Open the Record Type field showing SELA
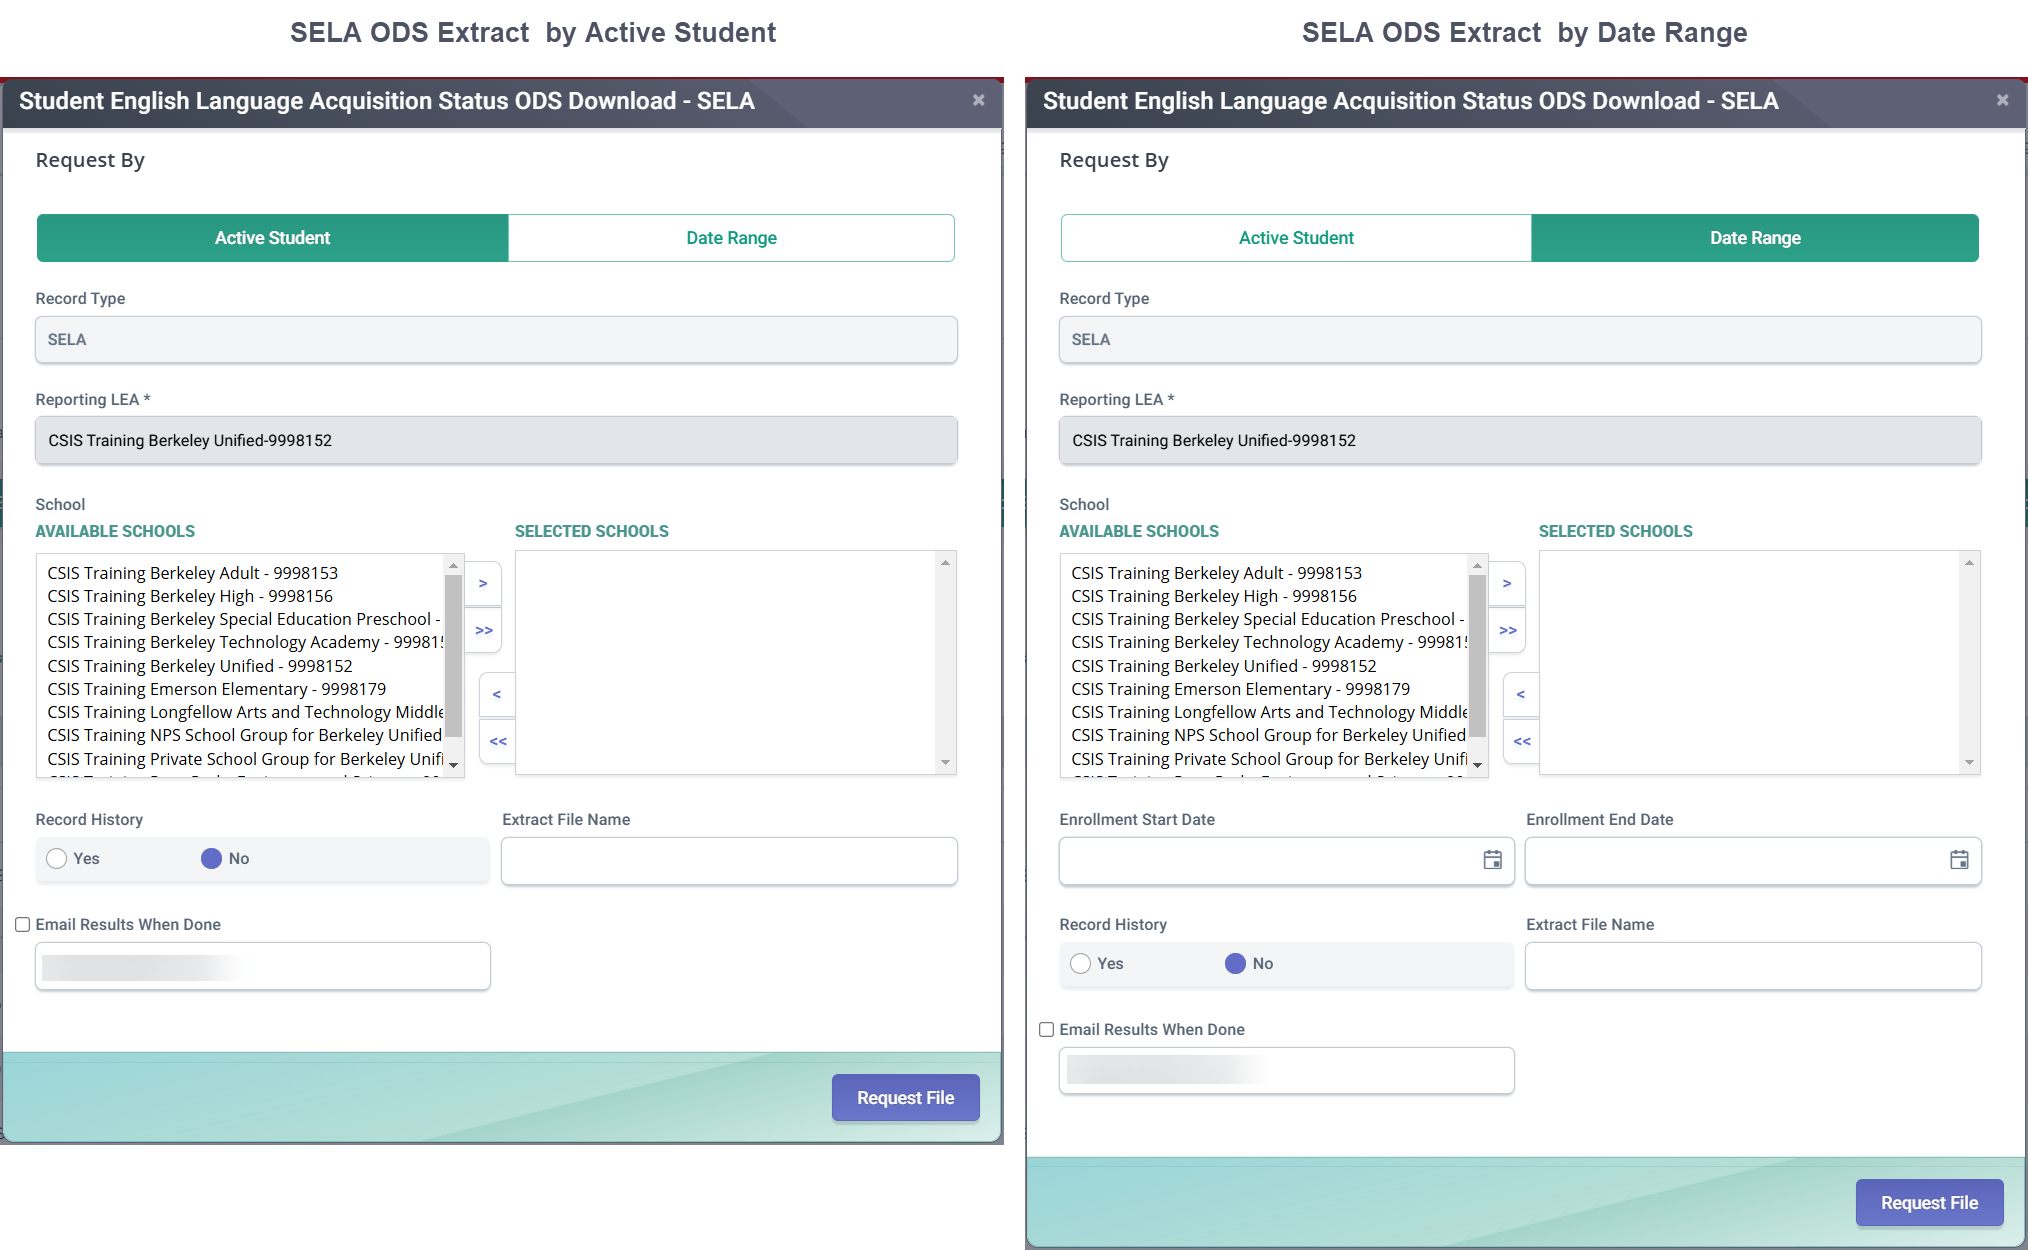2028x1250 pixels. (496, 339)
